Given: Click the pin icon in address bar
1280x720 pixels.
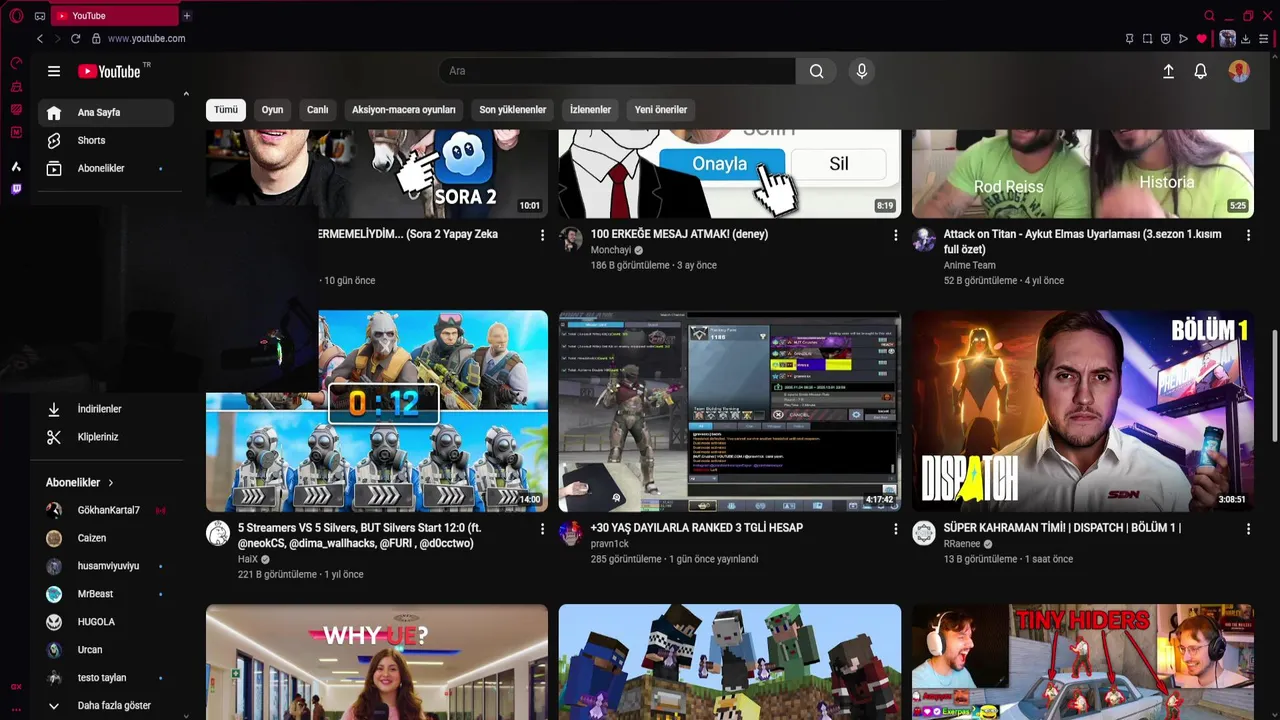Looking at the screenshot, I should click(1129, 39).
